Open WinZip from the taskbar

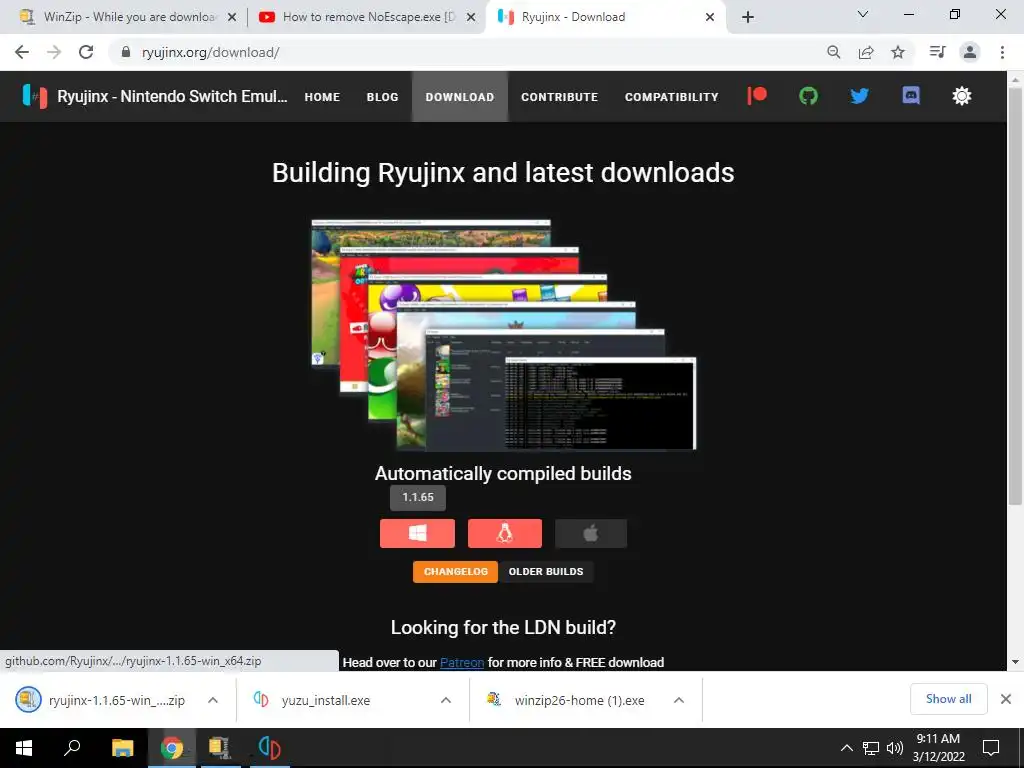(220, 748)
